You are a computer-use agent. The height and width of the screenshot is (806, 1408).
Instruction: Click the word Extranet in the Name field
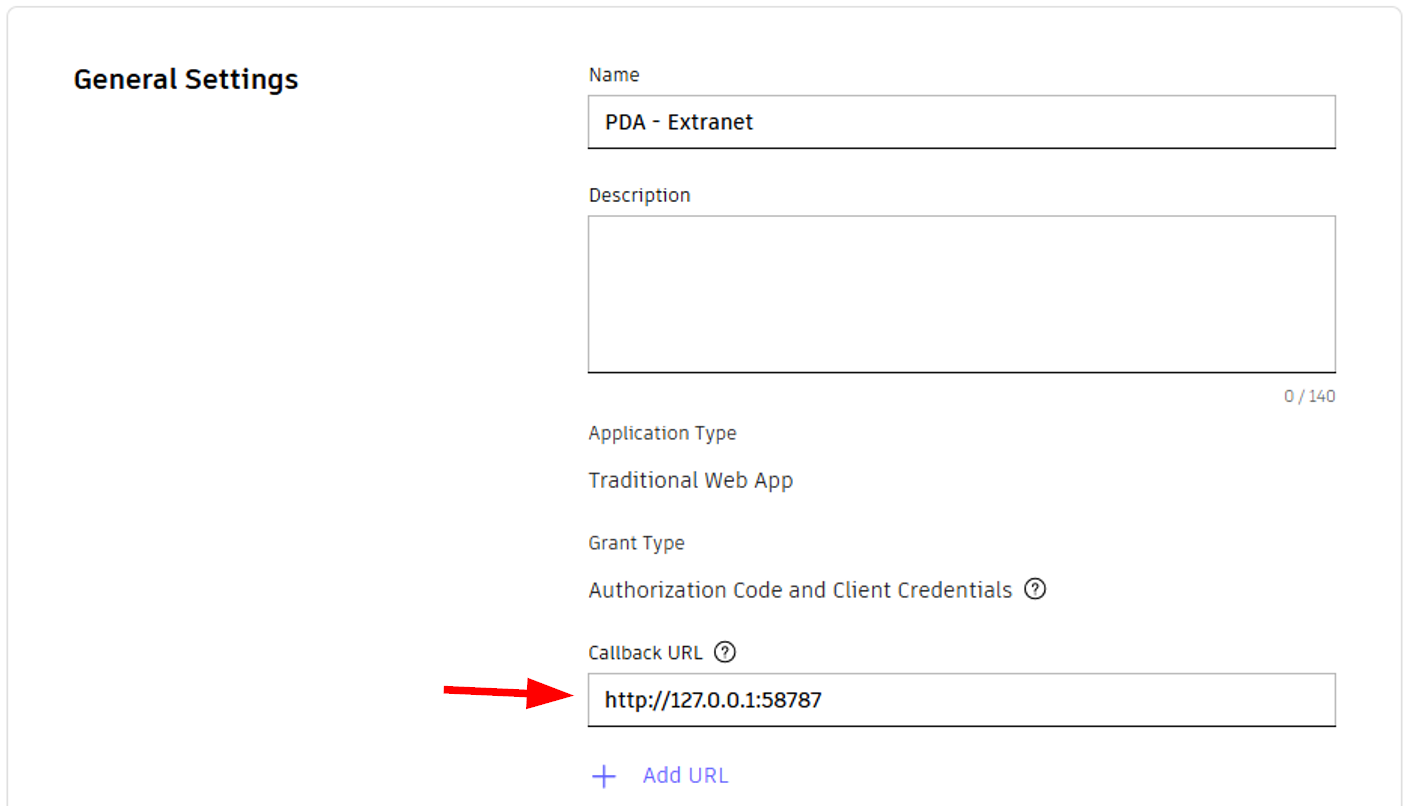click(710, 122)
